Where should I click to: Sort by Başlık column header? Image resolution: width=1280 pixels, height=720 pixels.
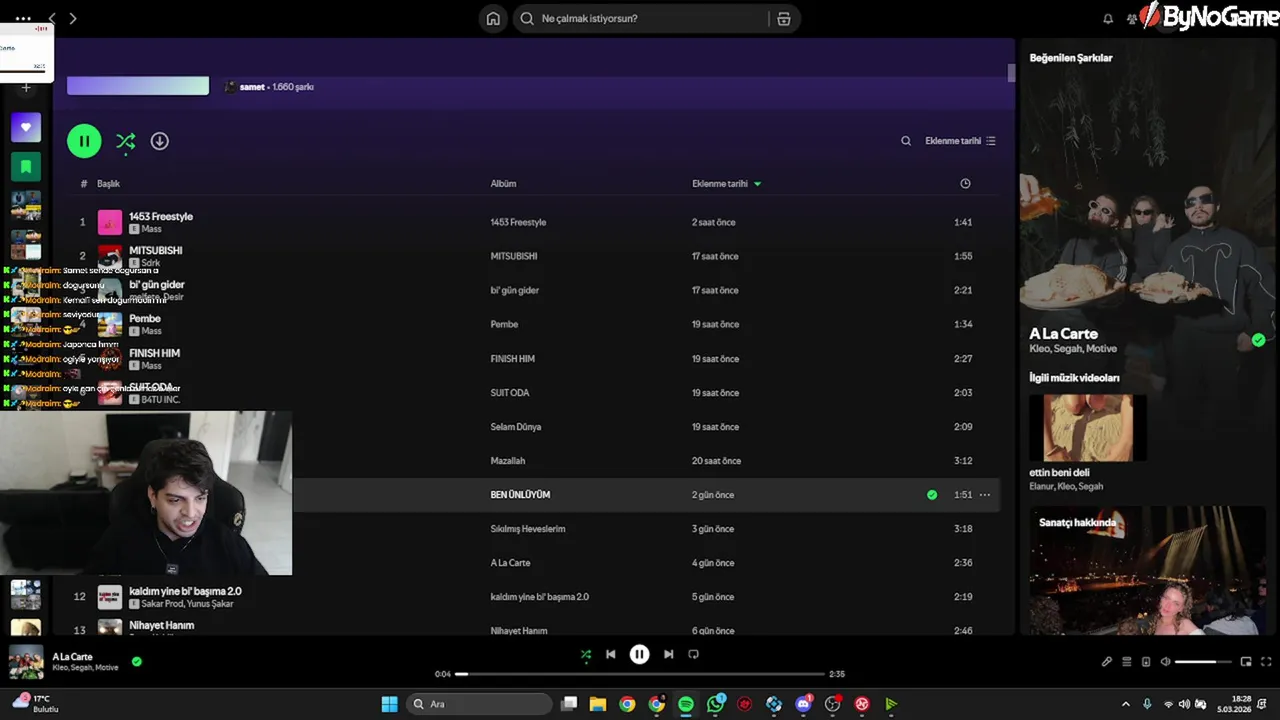pos(108,183)
